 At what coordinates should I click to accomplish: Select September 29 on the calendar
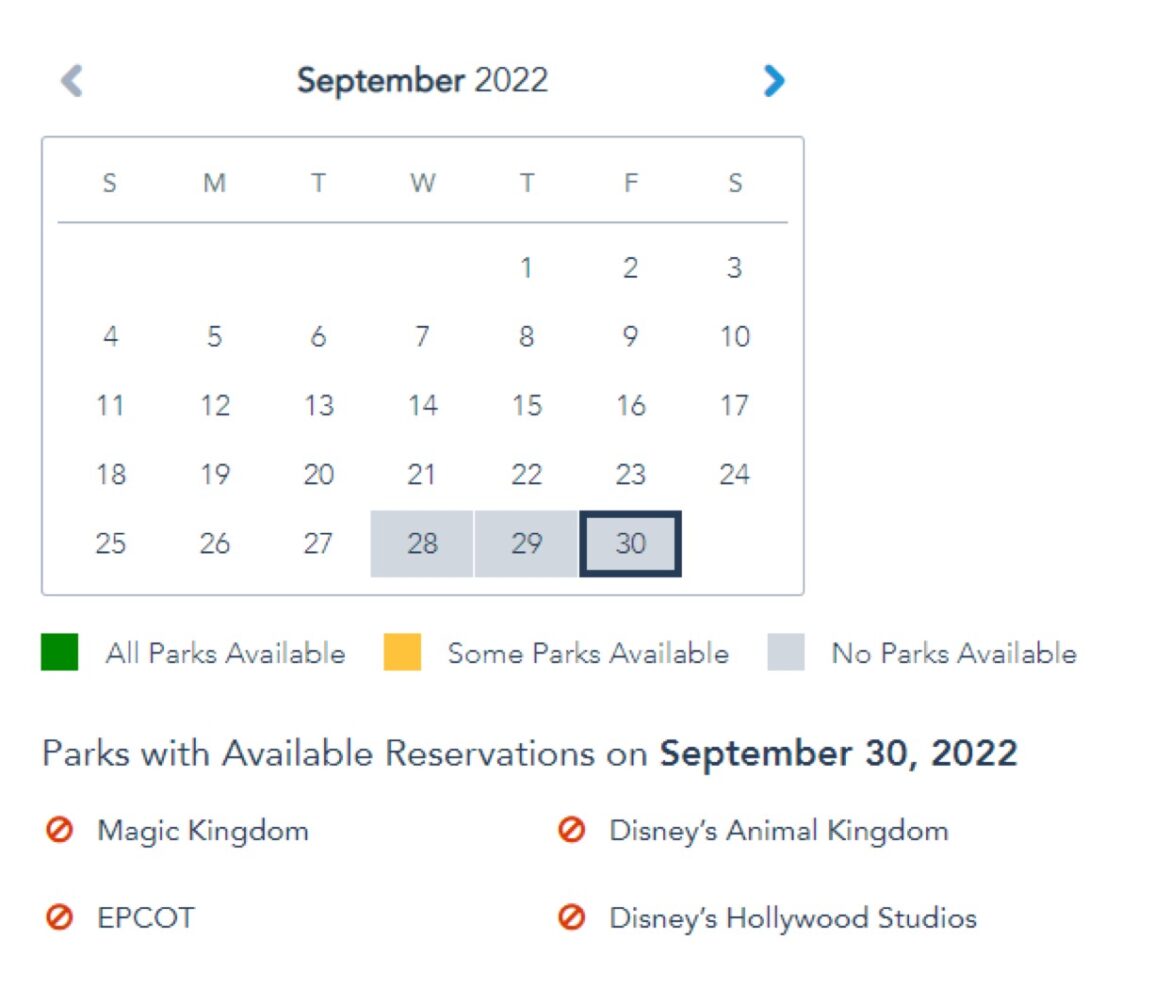[526, 544]
